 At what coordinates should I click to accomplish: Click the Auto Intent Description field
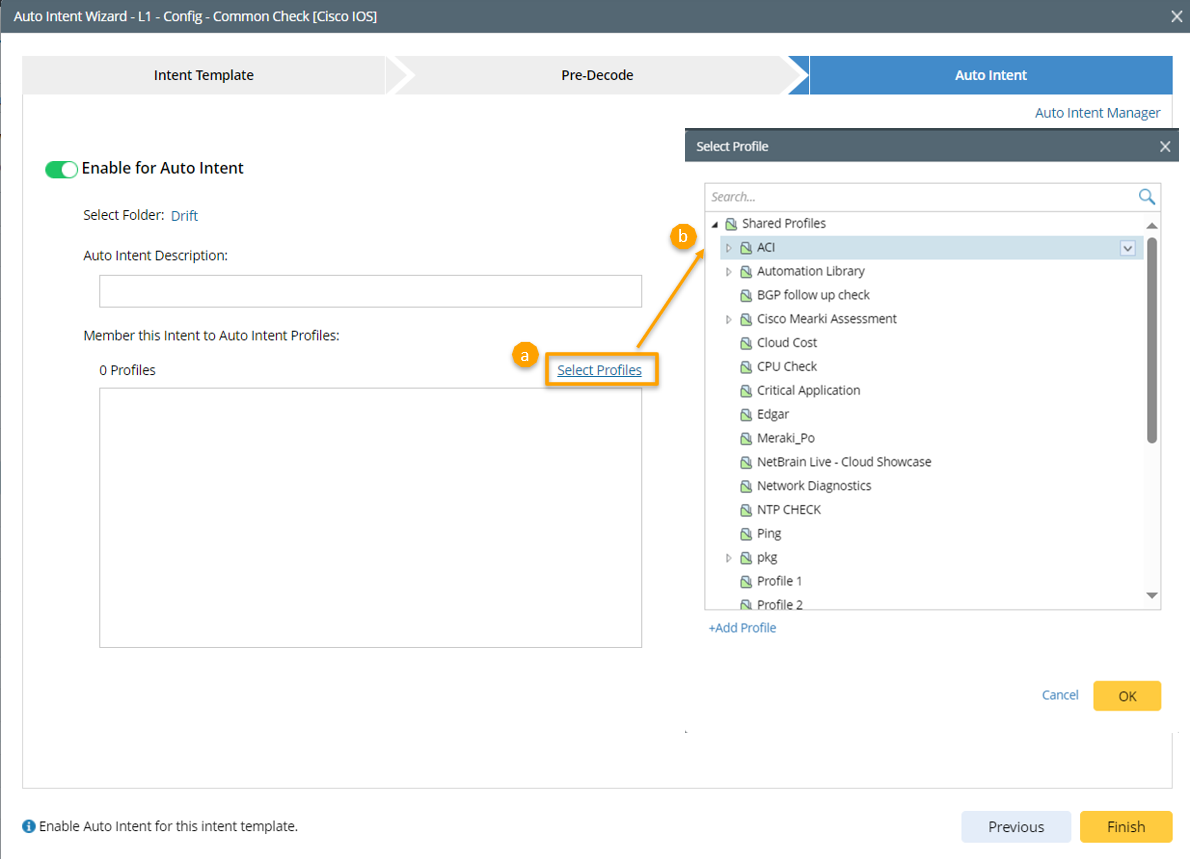370,291
